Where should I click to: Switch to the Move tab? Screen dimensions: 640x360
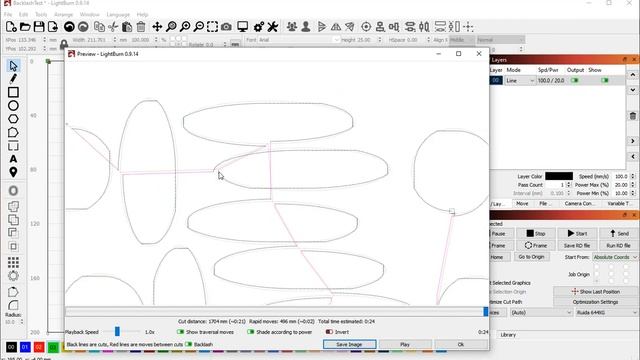[x=522, y=203]
